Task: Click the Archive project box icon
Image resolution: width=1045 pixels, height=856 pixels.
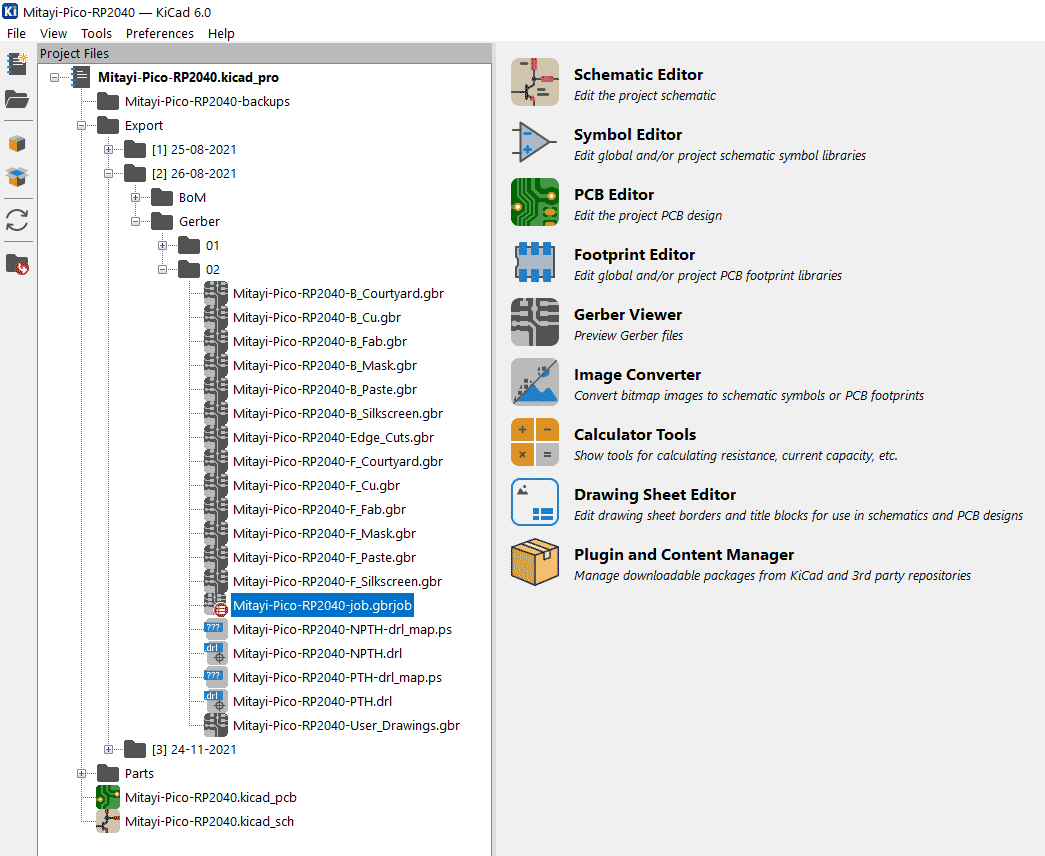Action: (17, 143)
